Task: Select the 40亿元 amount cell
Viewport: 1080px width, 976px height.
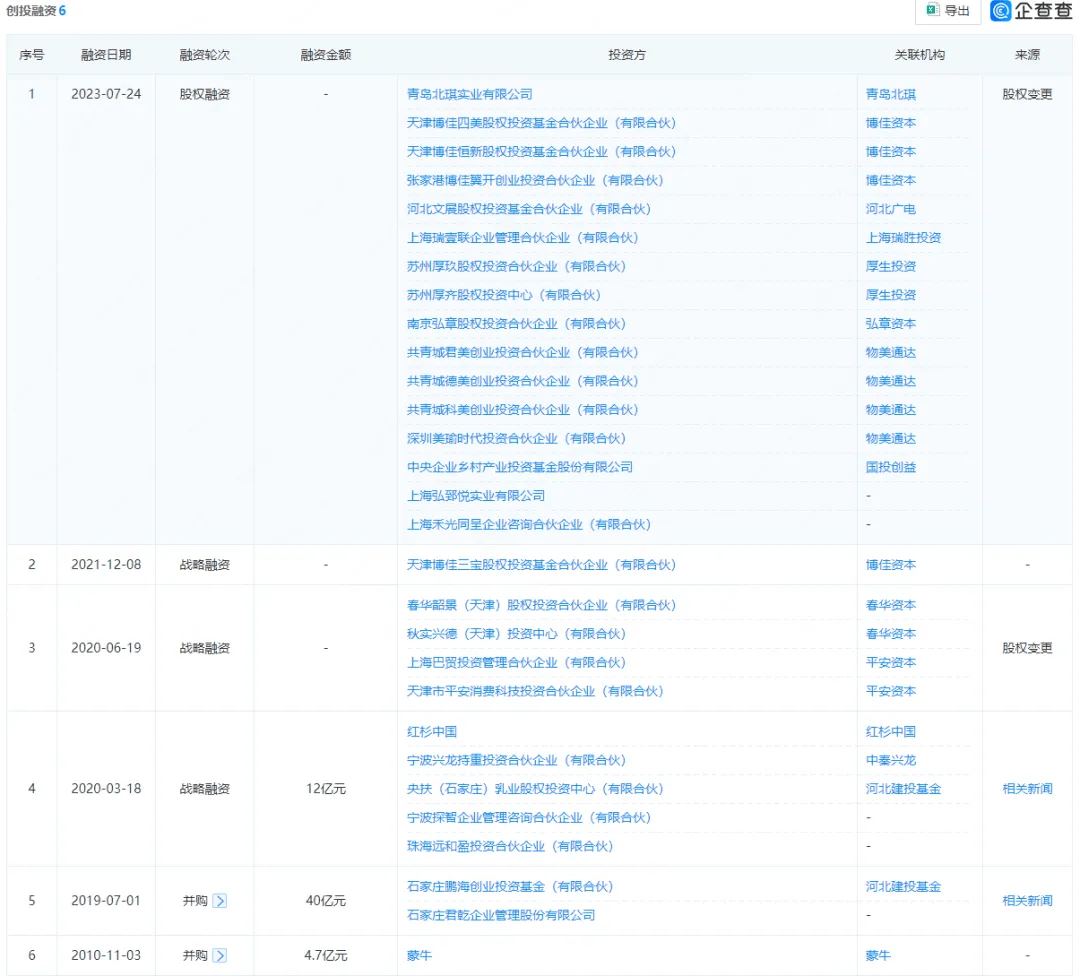Action: (x=326, y=901)
